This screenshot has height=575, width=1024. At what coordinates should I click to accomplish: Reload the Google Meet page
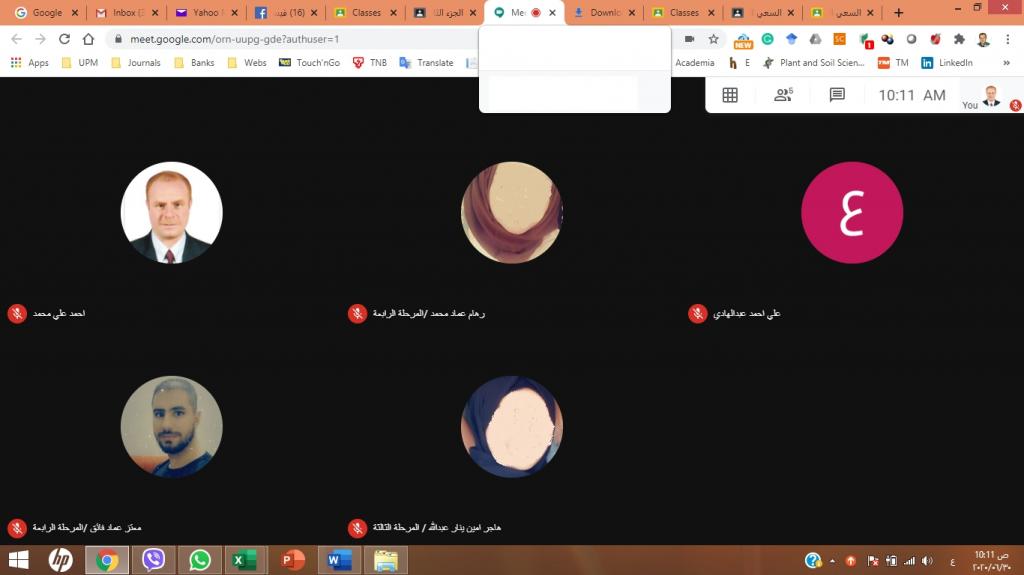tap(64, 39)
